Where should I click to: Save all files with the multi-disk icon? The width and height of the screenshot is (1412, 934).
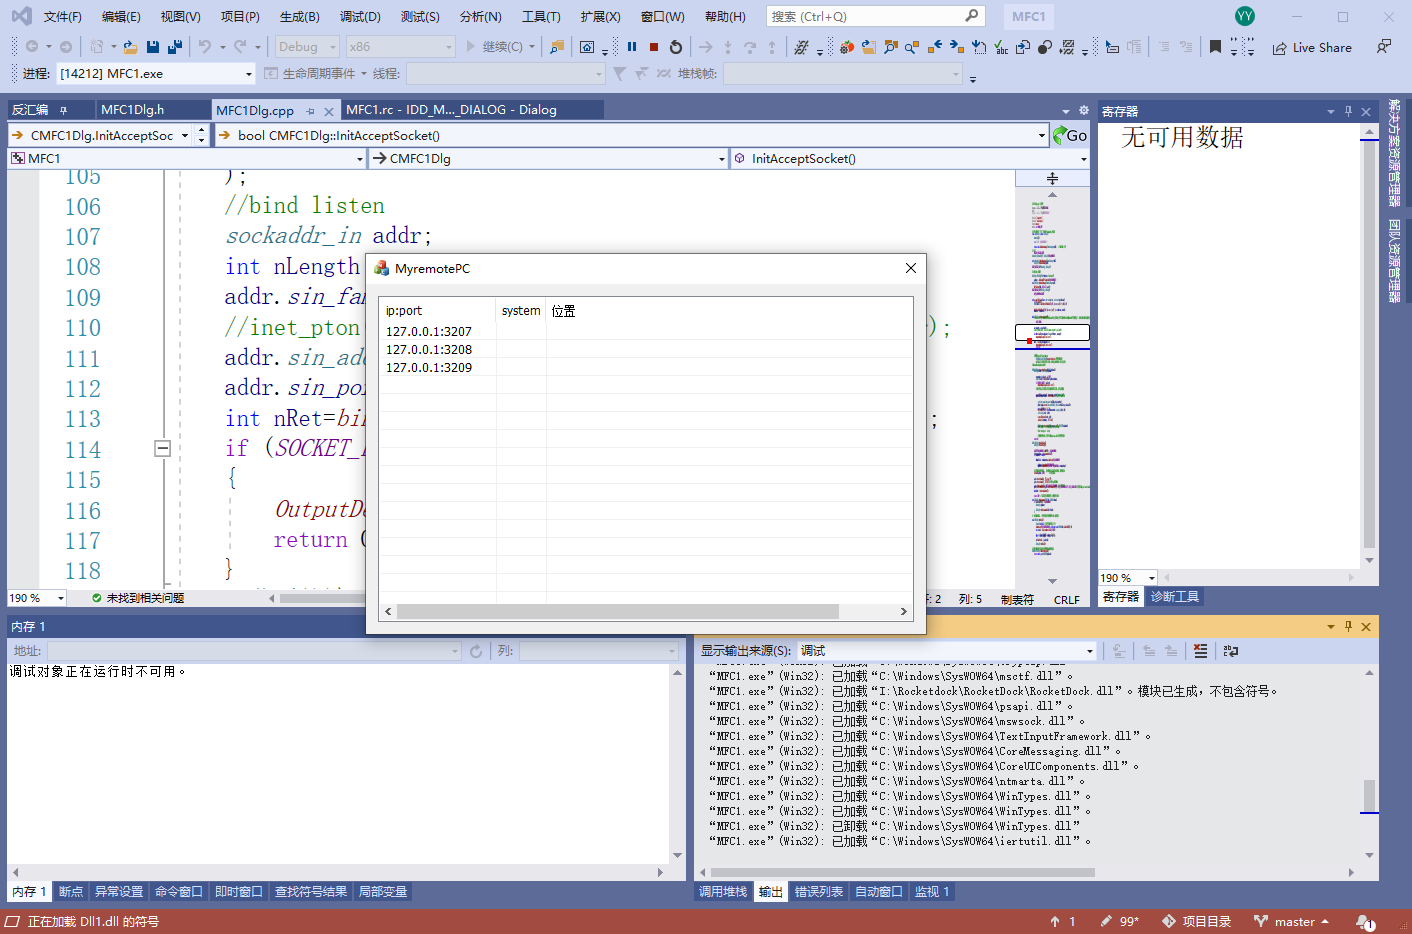(x=175, y=47)
